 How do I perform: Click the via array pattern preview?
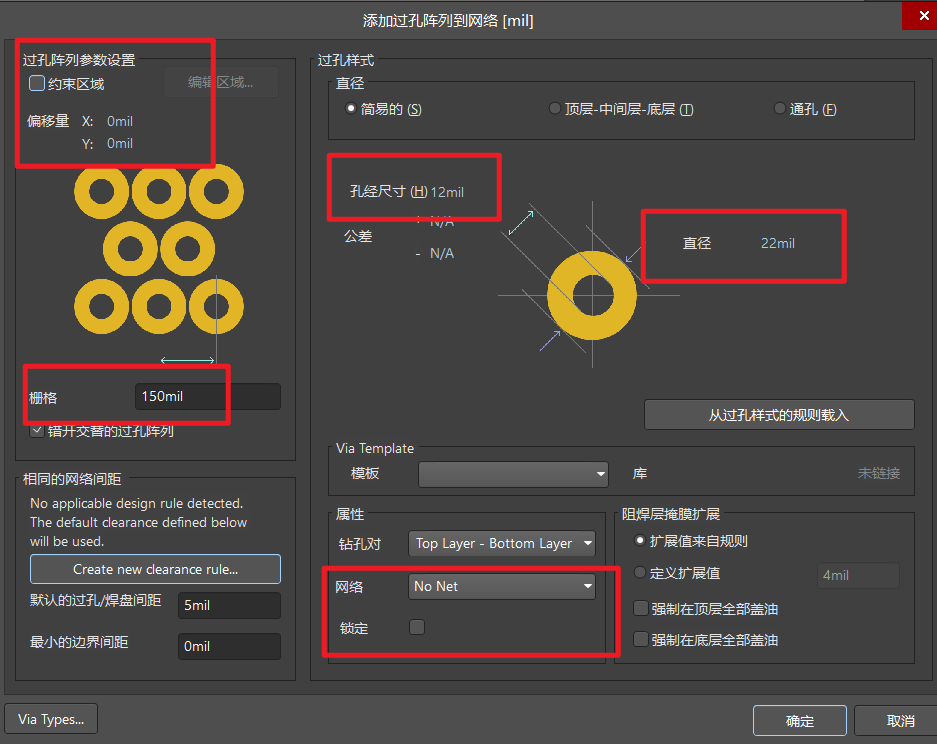[x=159, y=249]
